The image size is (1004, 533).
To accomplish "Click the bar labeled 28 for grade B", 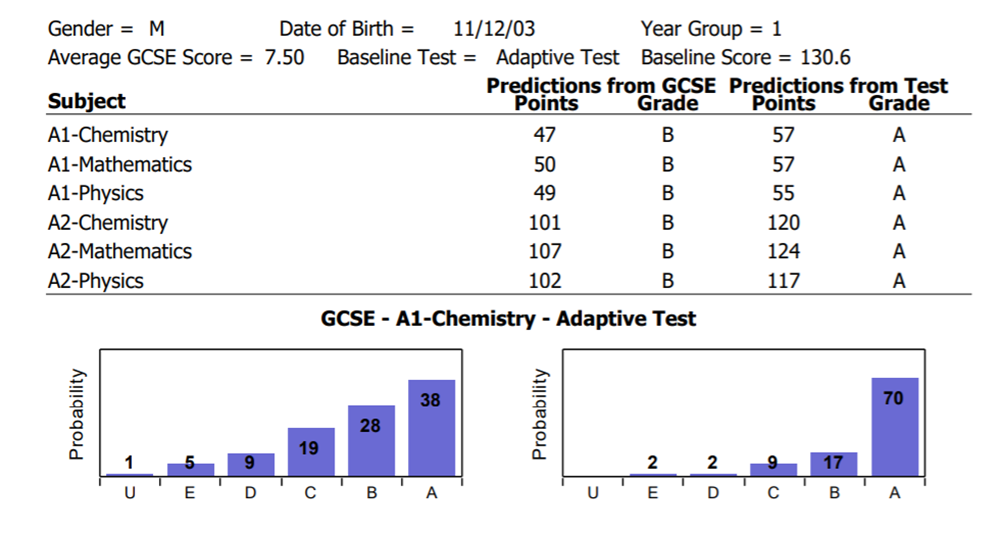I will click(371, 441).
